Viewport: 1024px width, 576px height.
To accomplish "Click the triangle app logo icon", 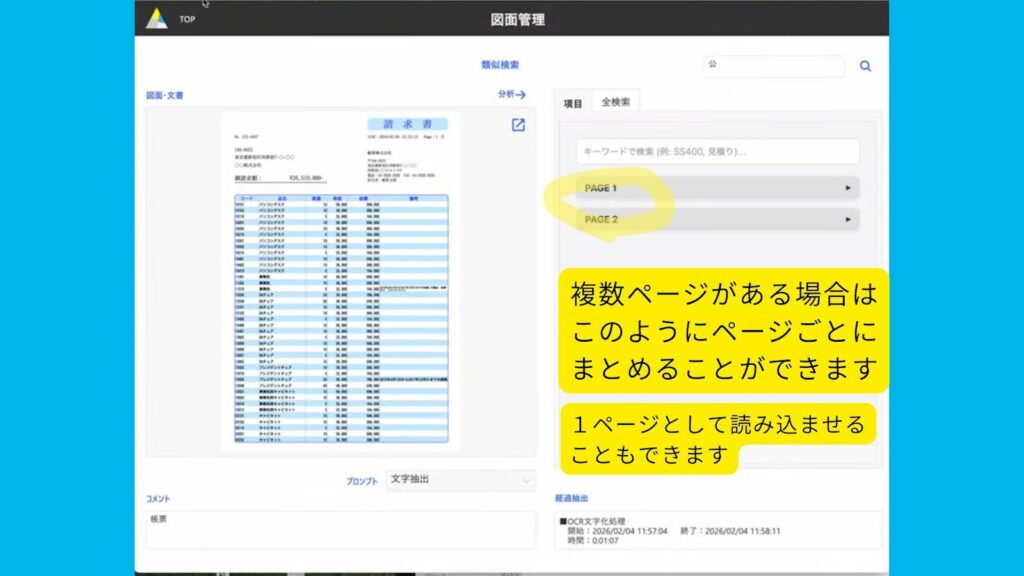I will 157,18.
